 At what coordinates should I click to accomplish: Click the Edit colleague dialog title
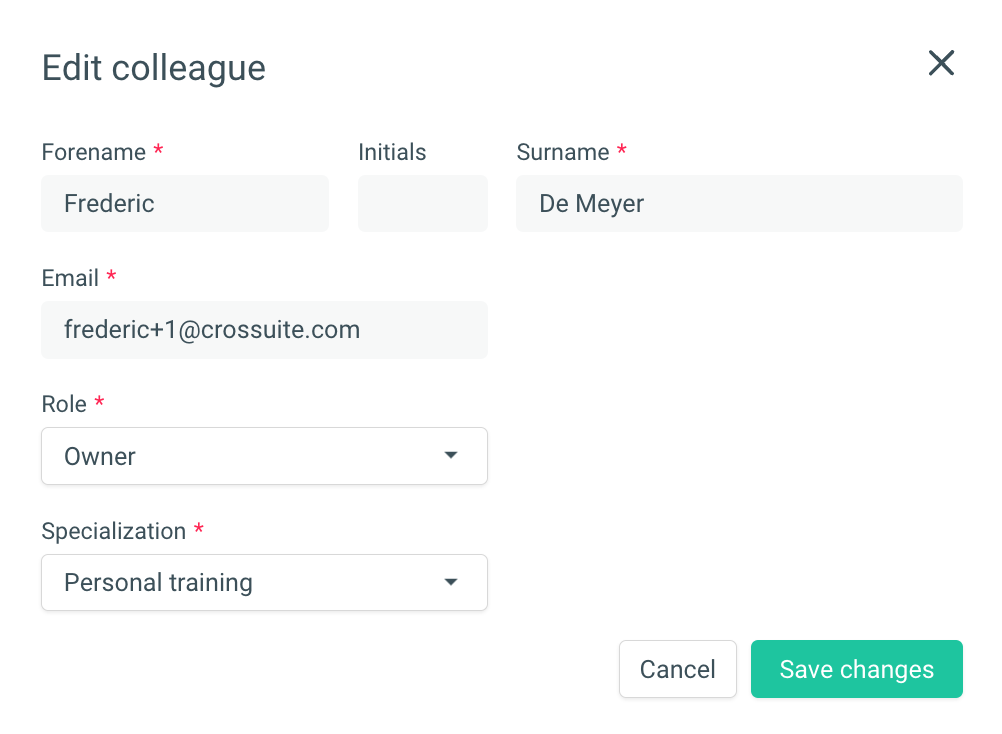(x=153, y=68)
